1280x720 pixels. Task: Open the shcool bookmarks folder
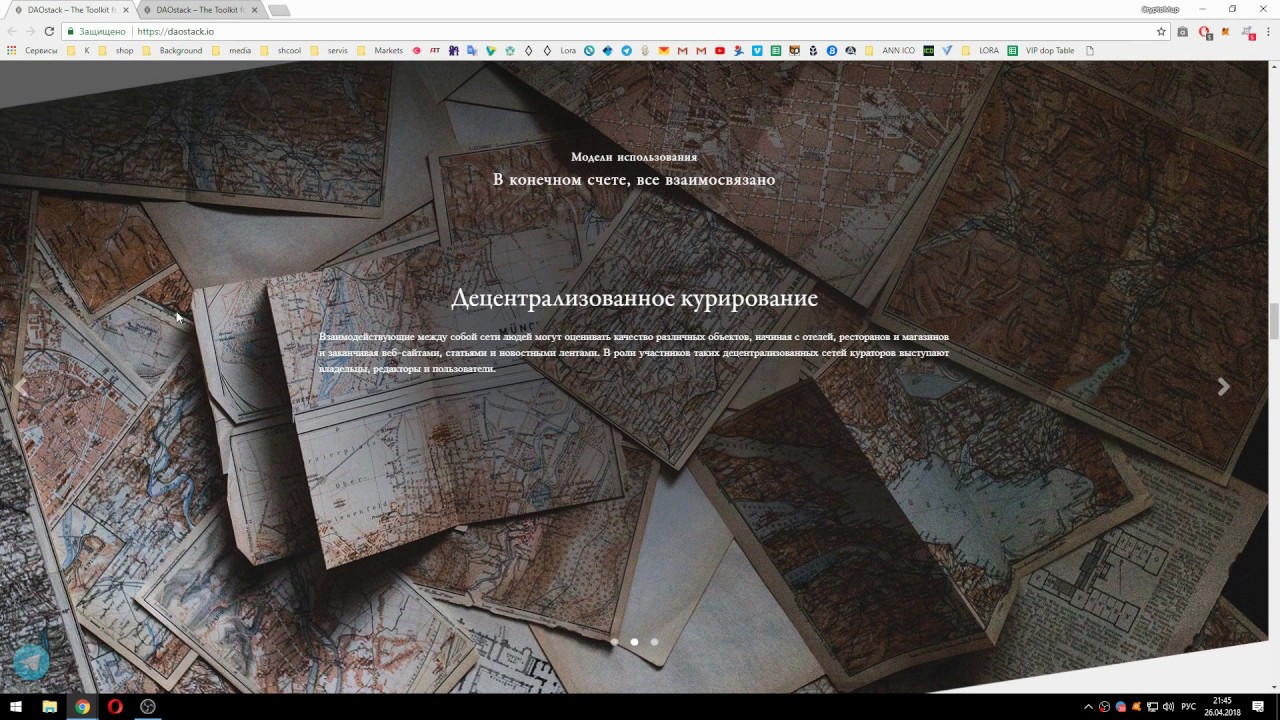[x=280, y=50]
